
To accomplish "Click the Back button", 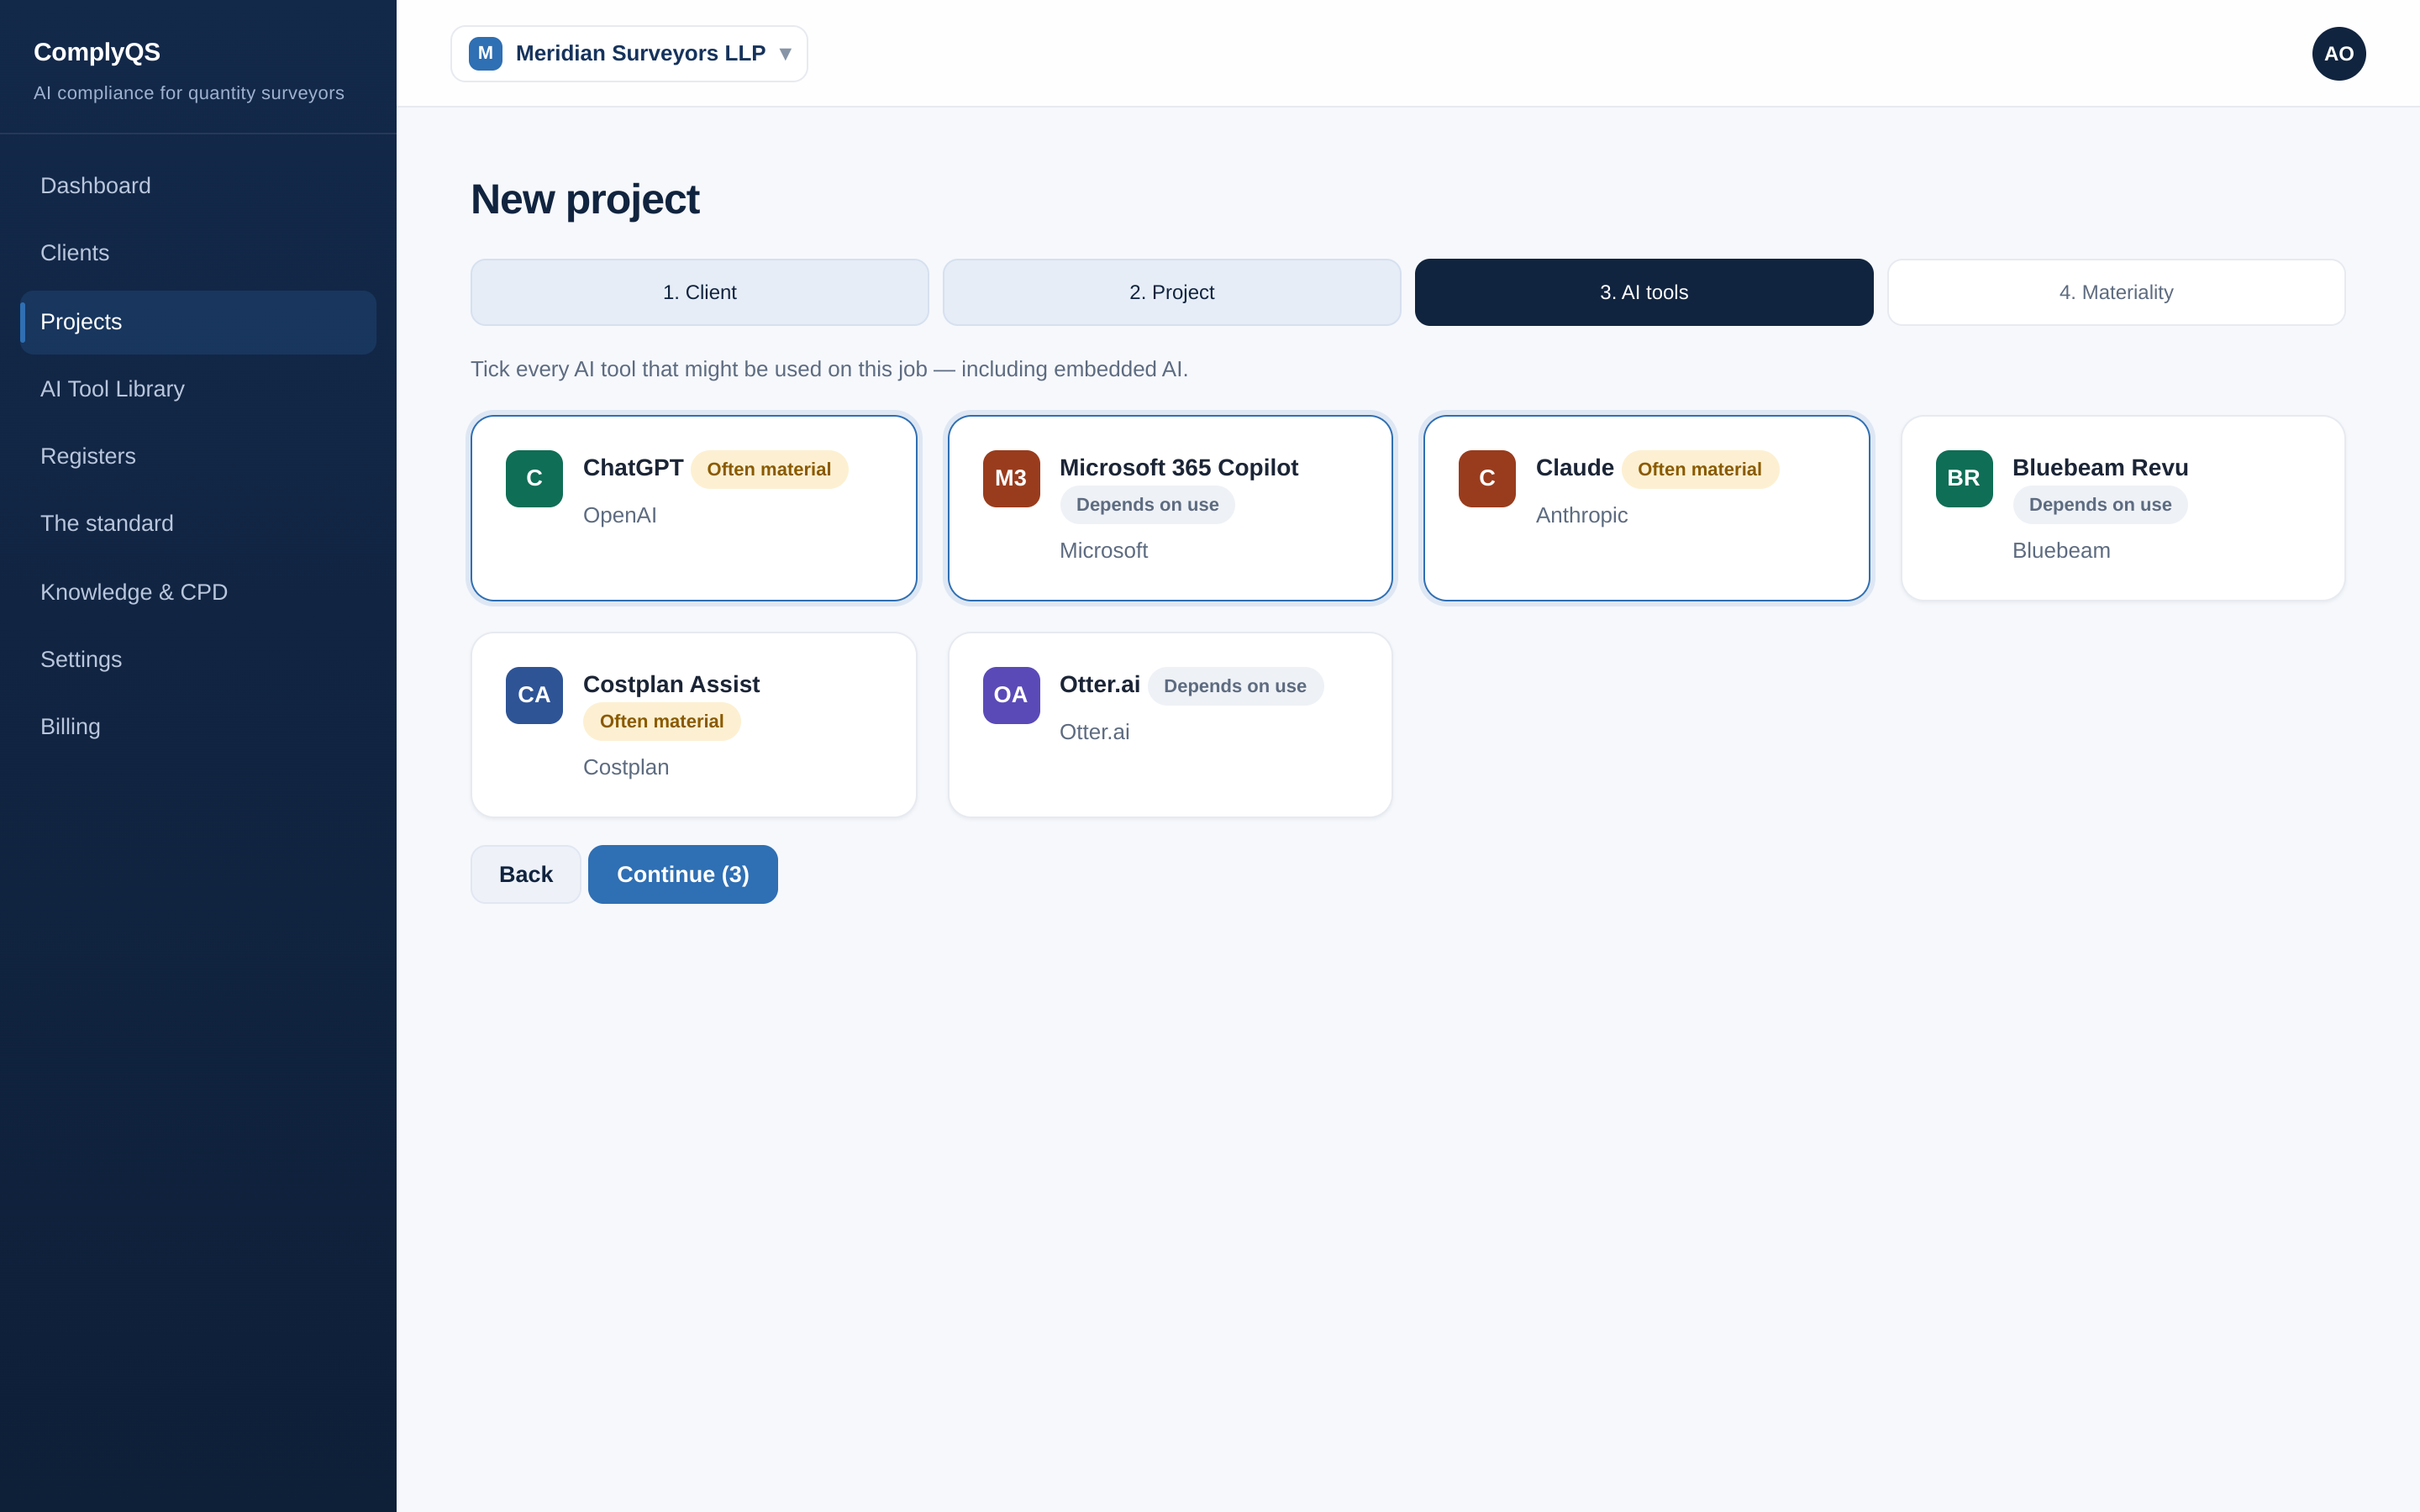I will click(526, 874).
